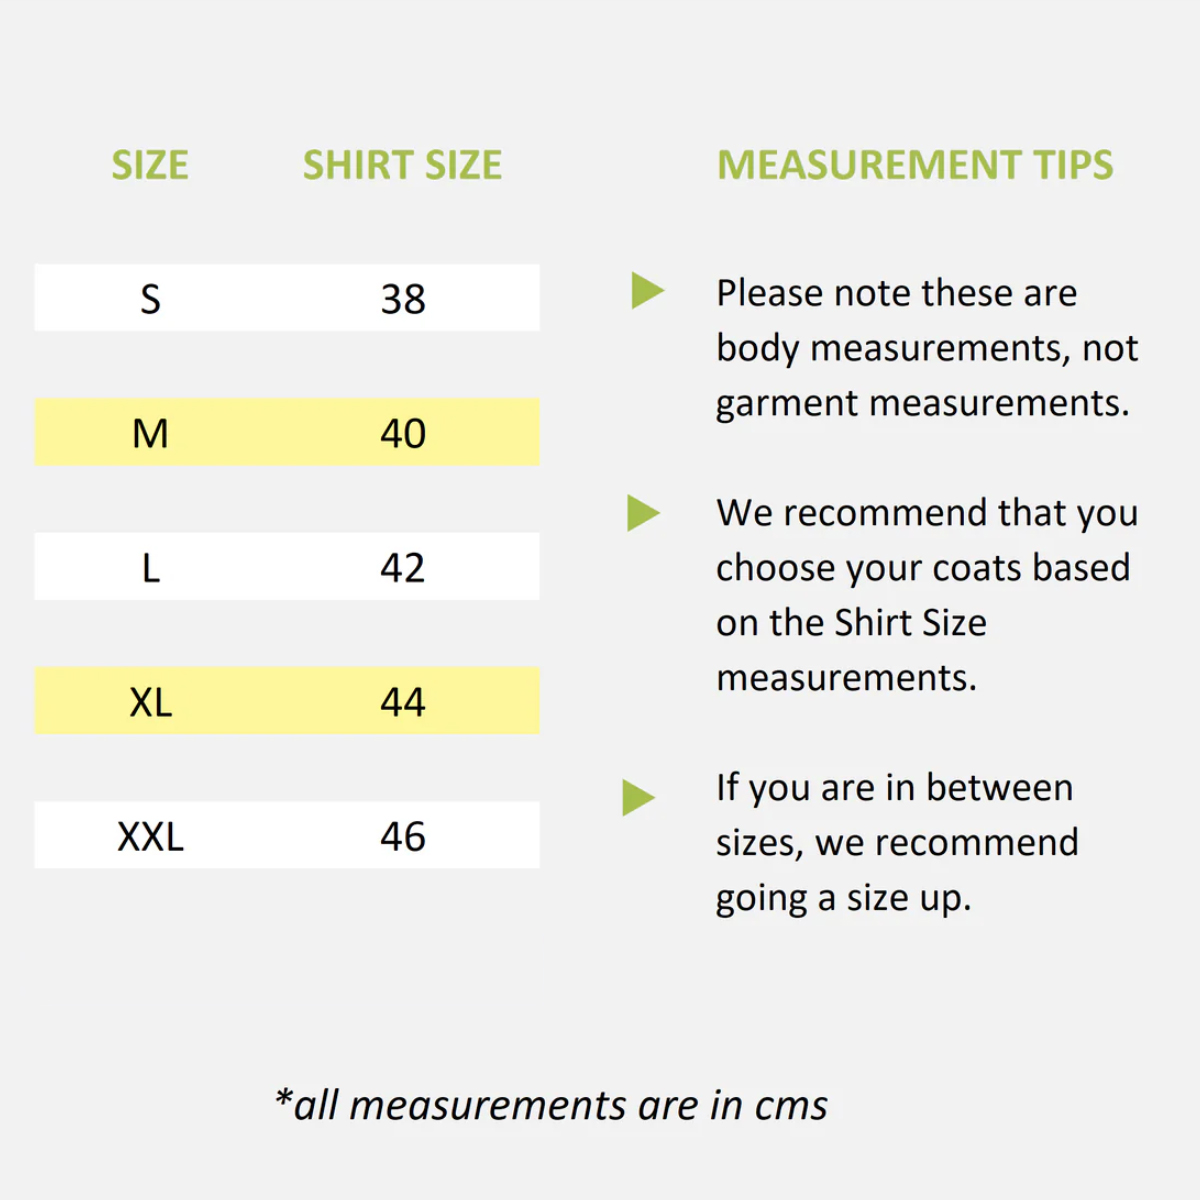Select shirt size value 38
1200x1200 pixels.
click(x=403, y=298)
